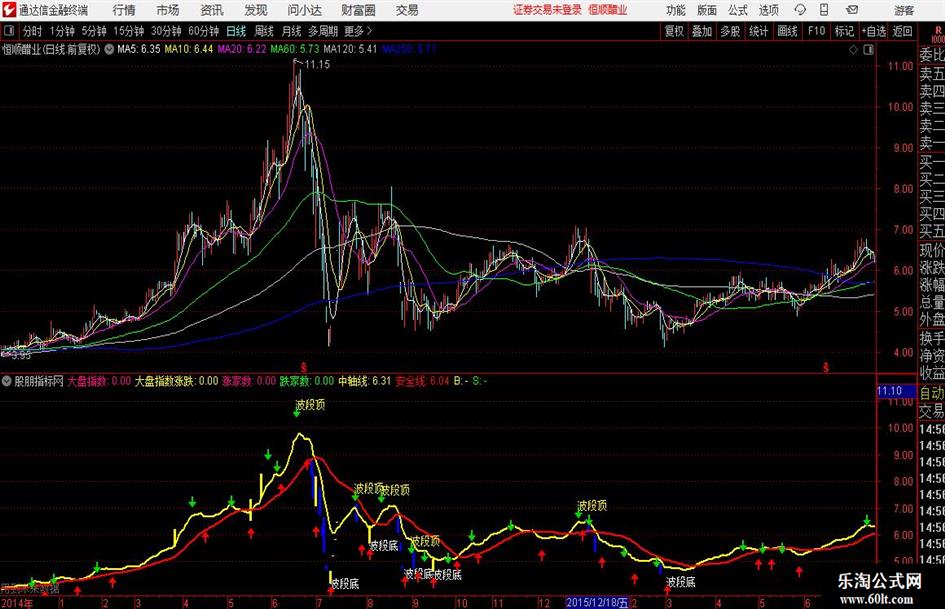Click the highlighted date 2015/12/18 on axis
Image resolution: width=945 pixels, height=609 pixels.
[x=597, y=602]
